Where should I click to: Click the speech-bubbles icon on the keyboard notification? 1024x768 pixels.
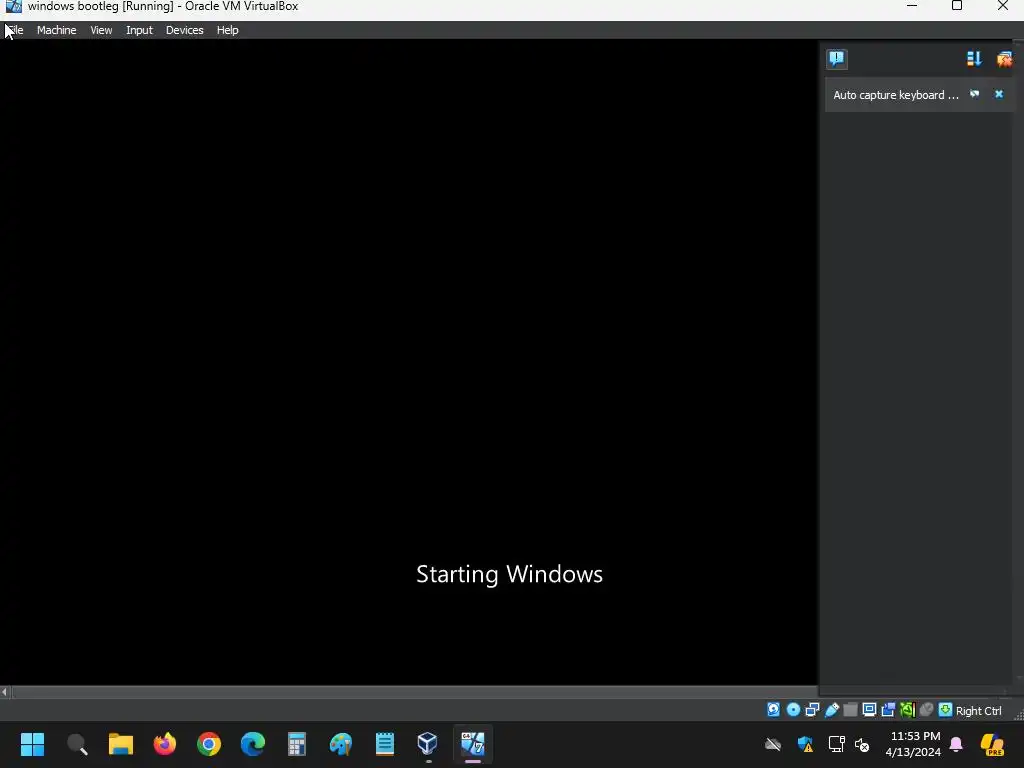click(974, 94)
